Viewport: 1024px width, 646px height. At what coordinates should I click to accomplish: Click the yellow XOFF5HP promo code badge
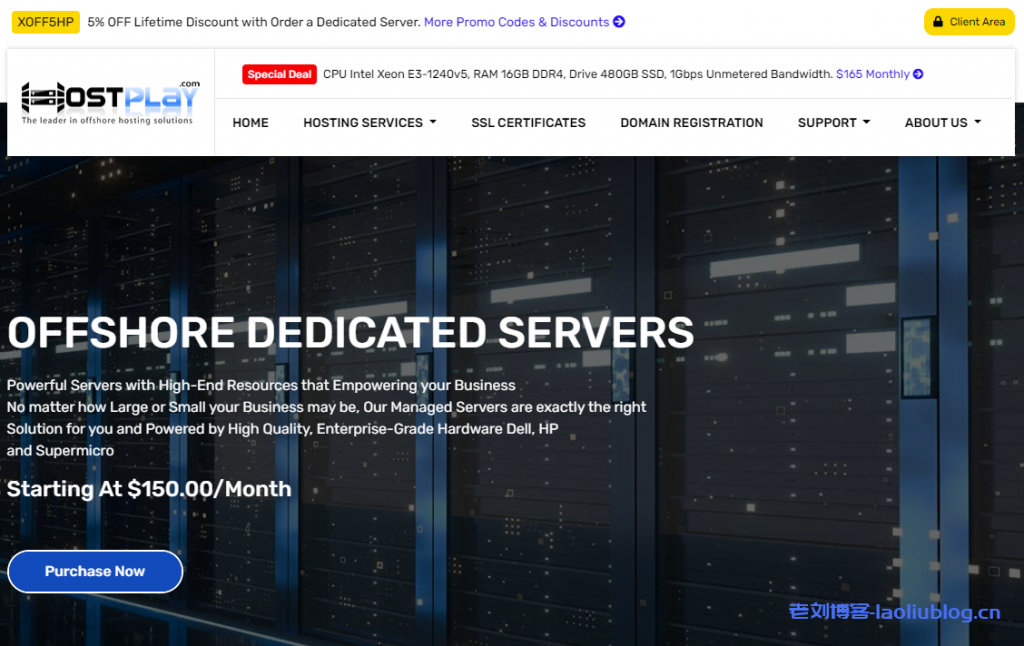45,22
